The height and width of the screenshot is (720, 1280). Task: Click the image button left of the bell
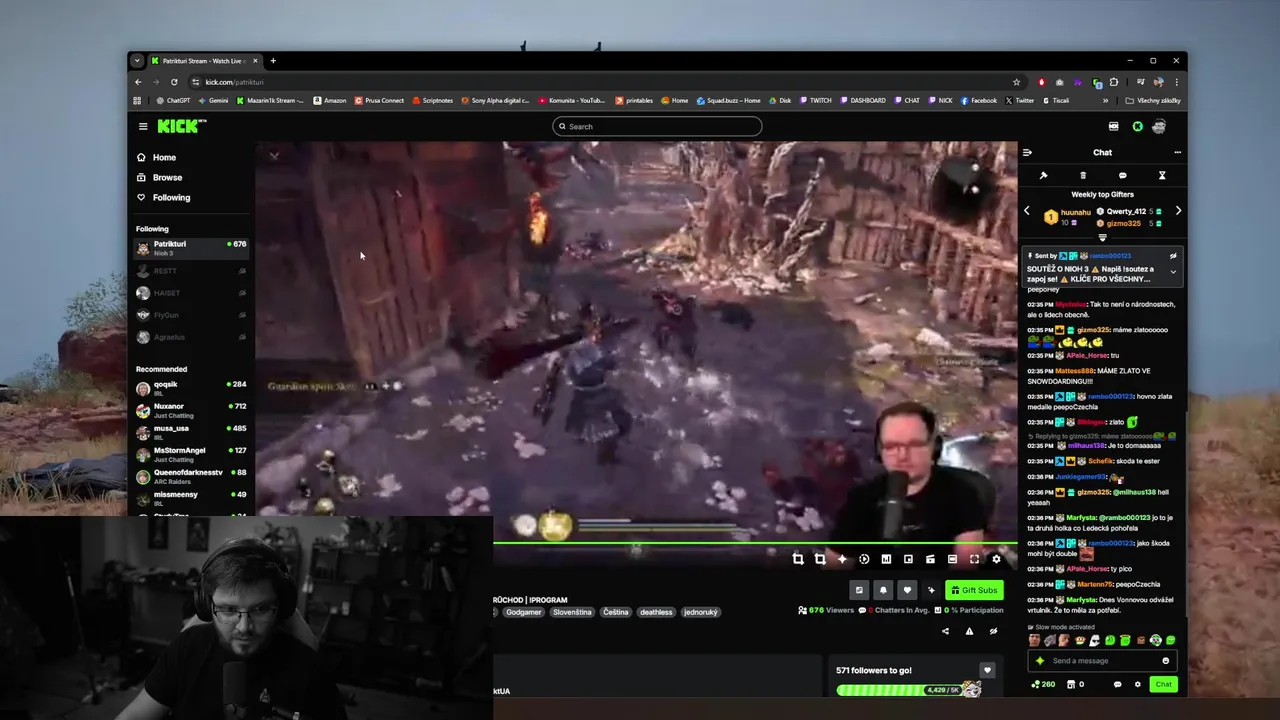point(859,590)
